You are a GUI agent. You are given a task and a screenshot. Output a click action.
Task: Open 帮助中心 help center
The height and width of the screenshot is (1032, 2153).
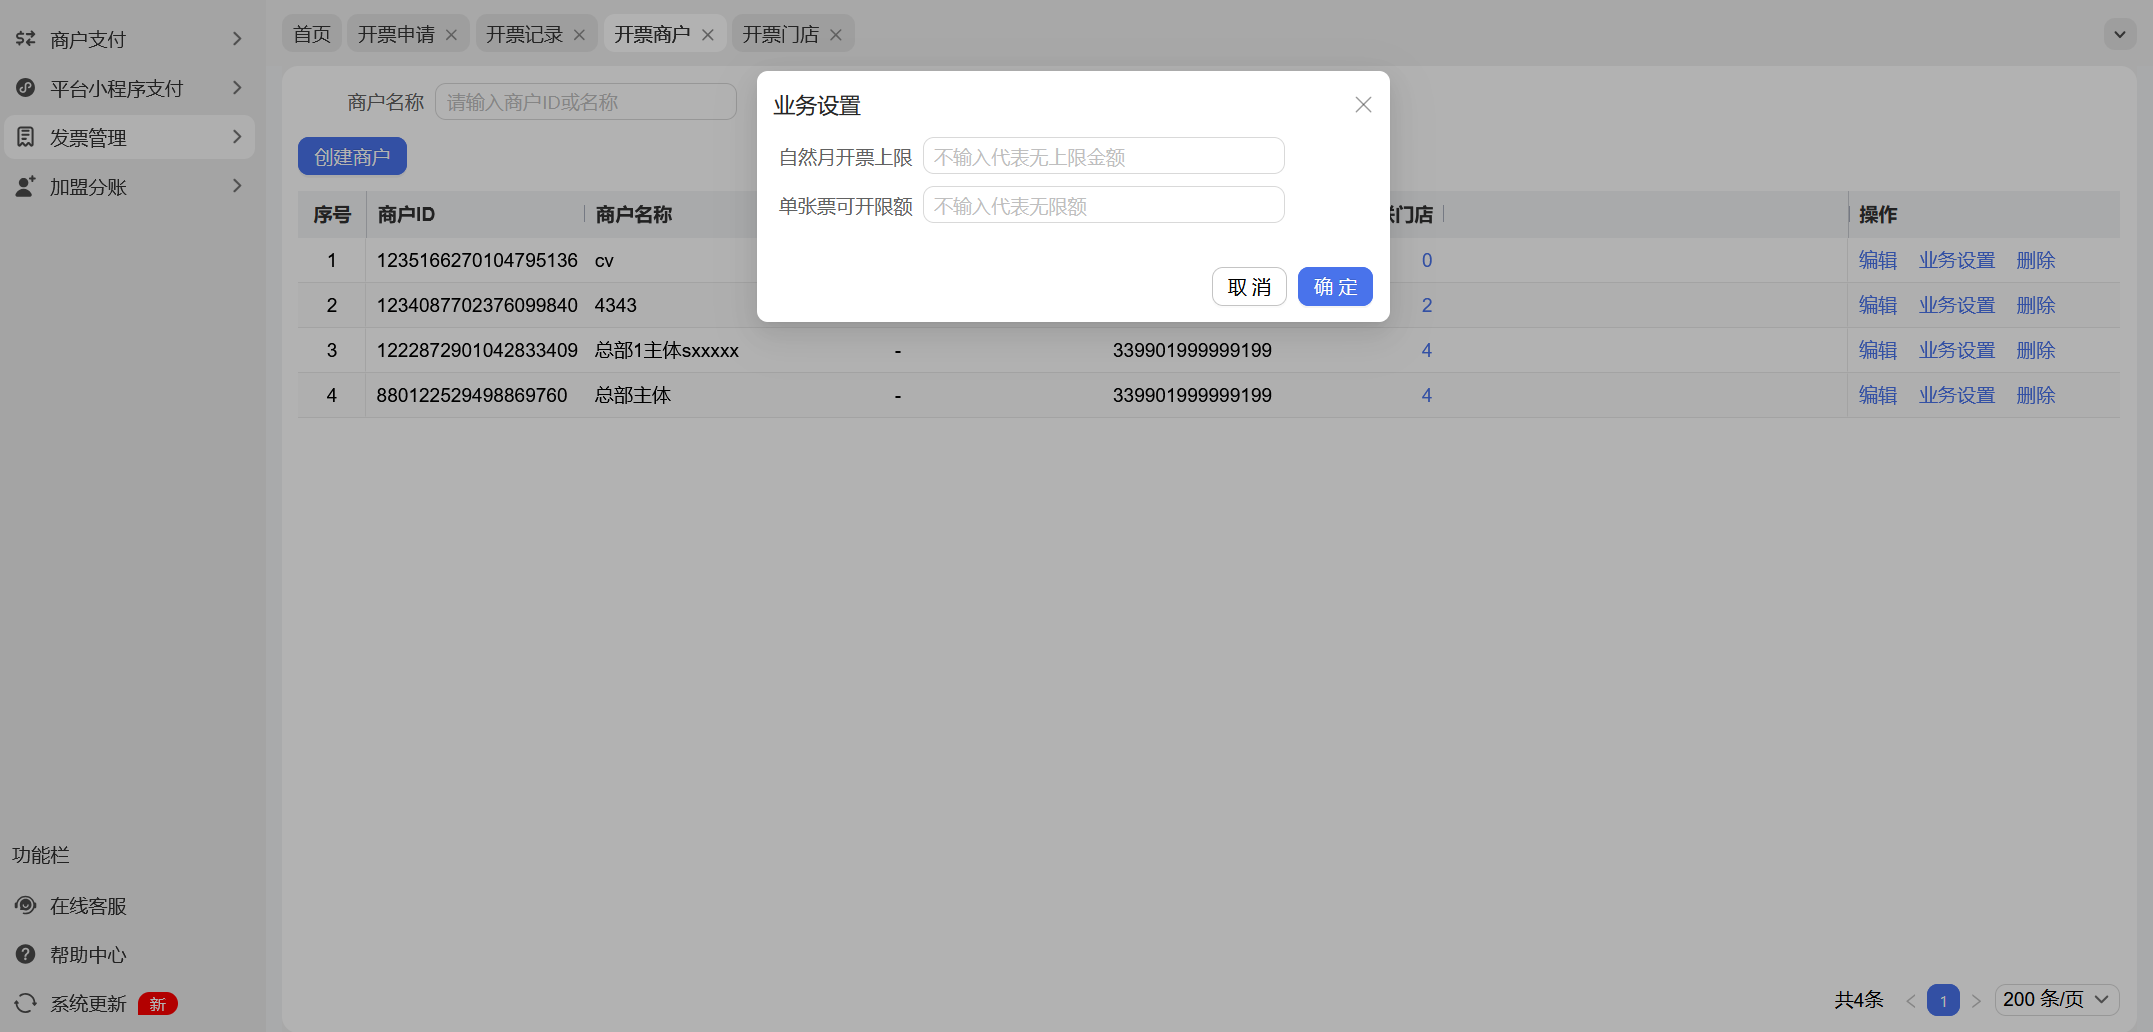pyautogui.click(x=88, y=954)
